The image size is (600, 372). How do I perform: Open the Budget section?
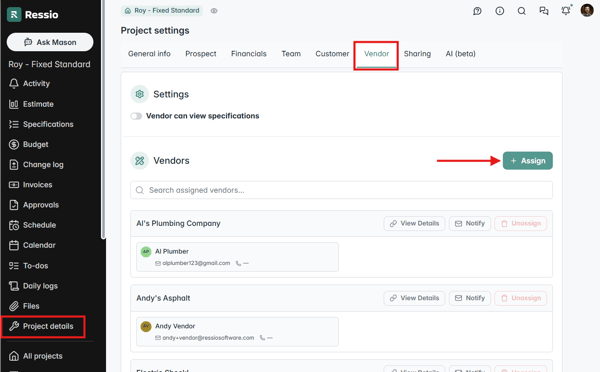(29, 144)
